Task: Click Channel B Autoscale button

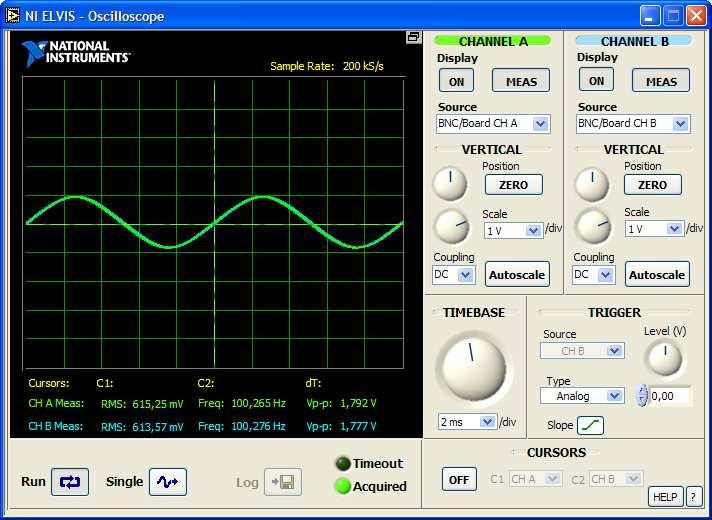Action: tap(657, 274)
